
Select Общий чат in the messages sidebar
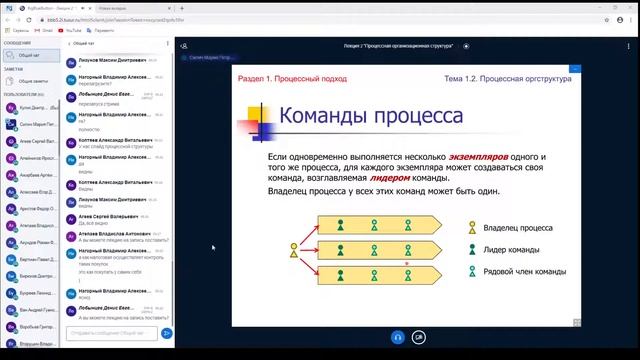[x=31, y=56]
